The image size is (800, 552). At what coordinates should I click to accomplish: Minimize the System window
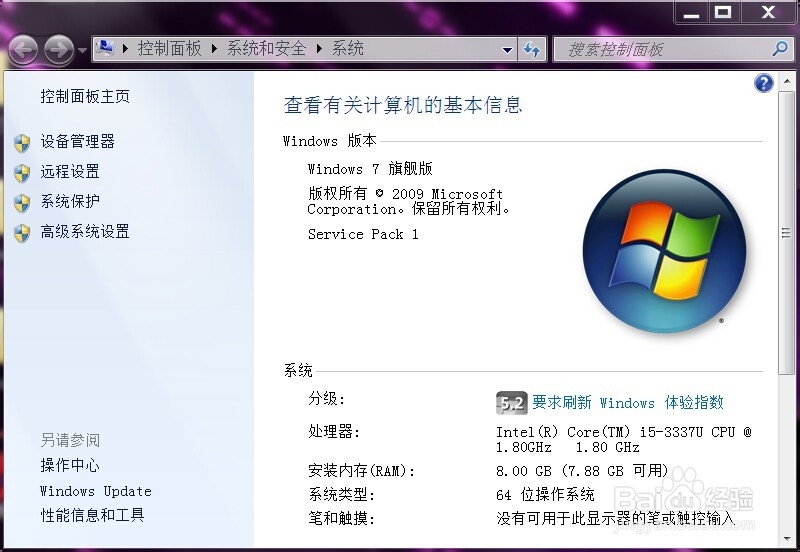point(691,12)
